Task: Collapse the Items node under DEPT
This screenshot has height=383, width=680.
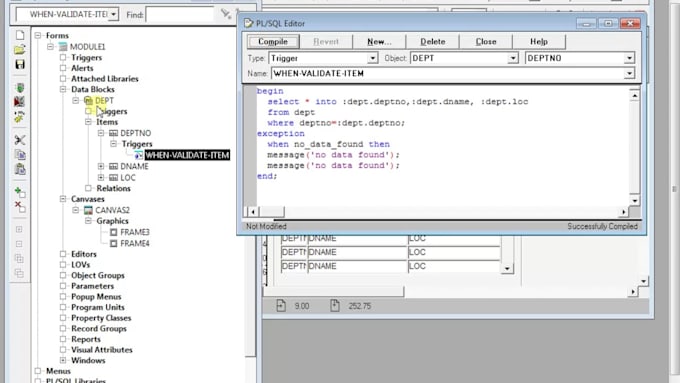Action: coord(88,122)
